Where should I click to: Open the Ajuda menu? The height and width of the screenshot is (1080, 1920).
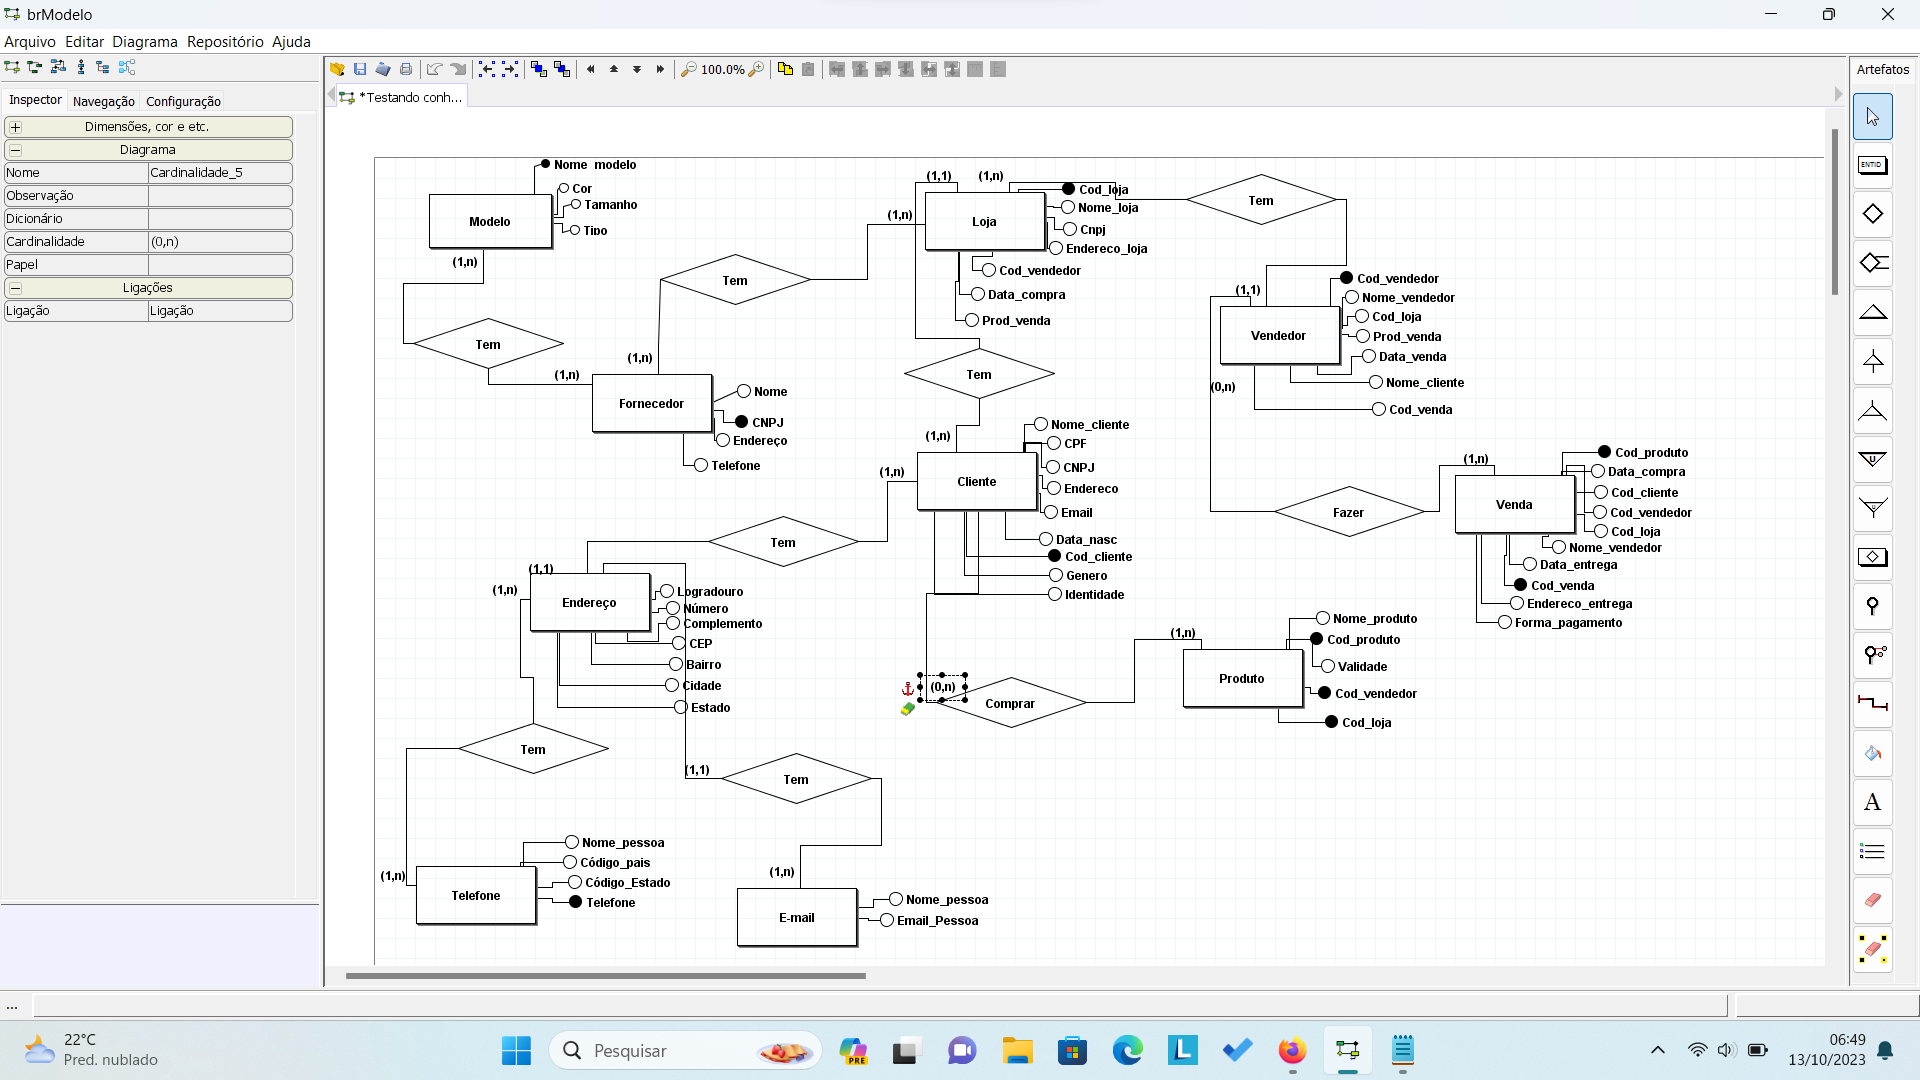pos(291,42)
